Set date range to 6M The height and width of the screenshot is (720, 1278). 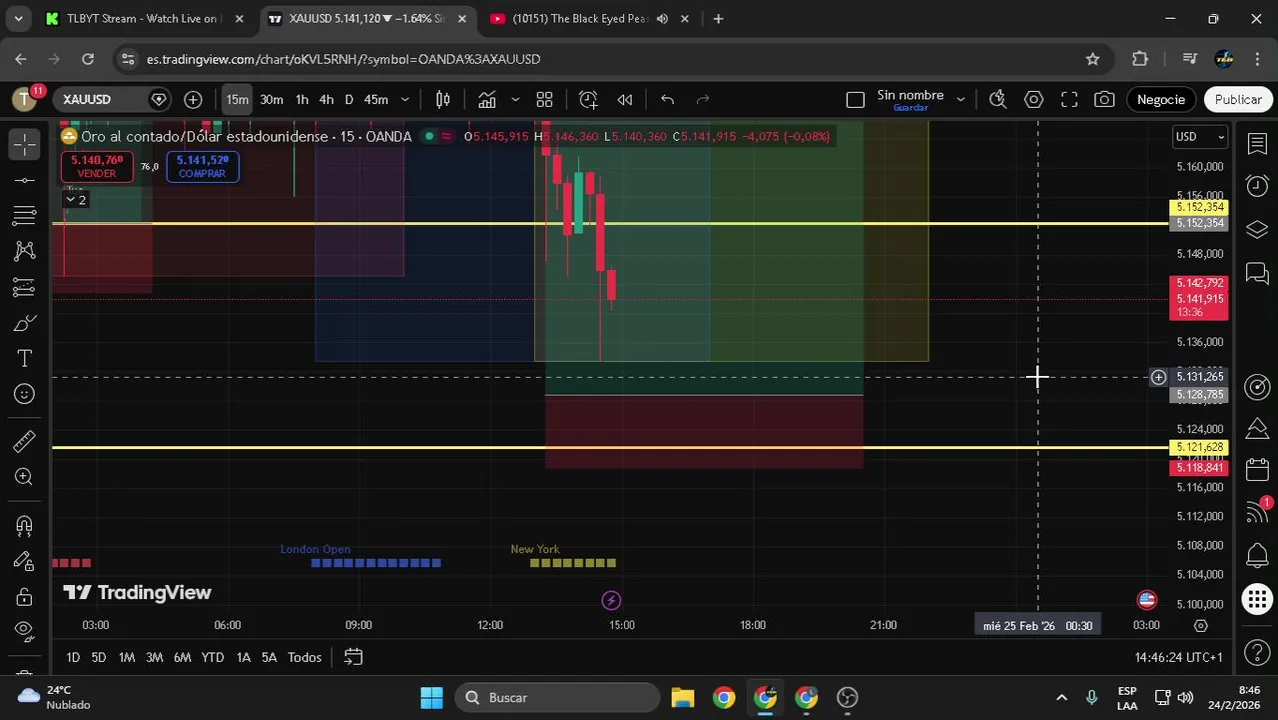tap(182, 657)
